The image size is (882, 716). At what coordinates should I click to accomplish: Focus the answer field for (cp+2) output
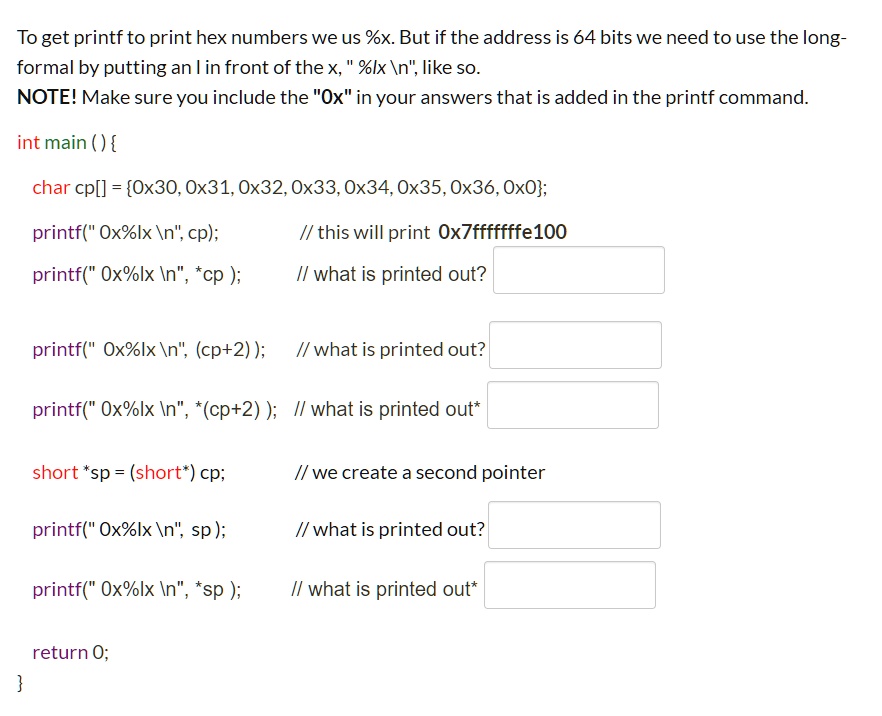(575, 345)
